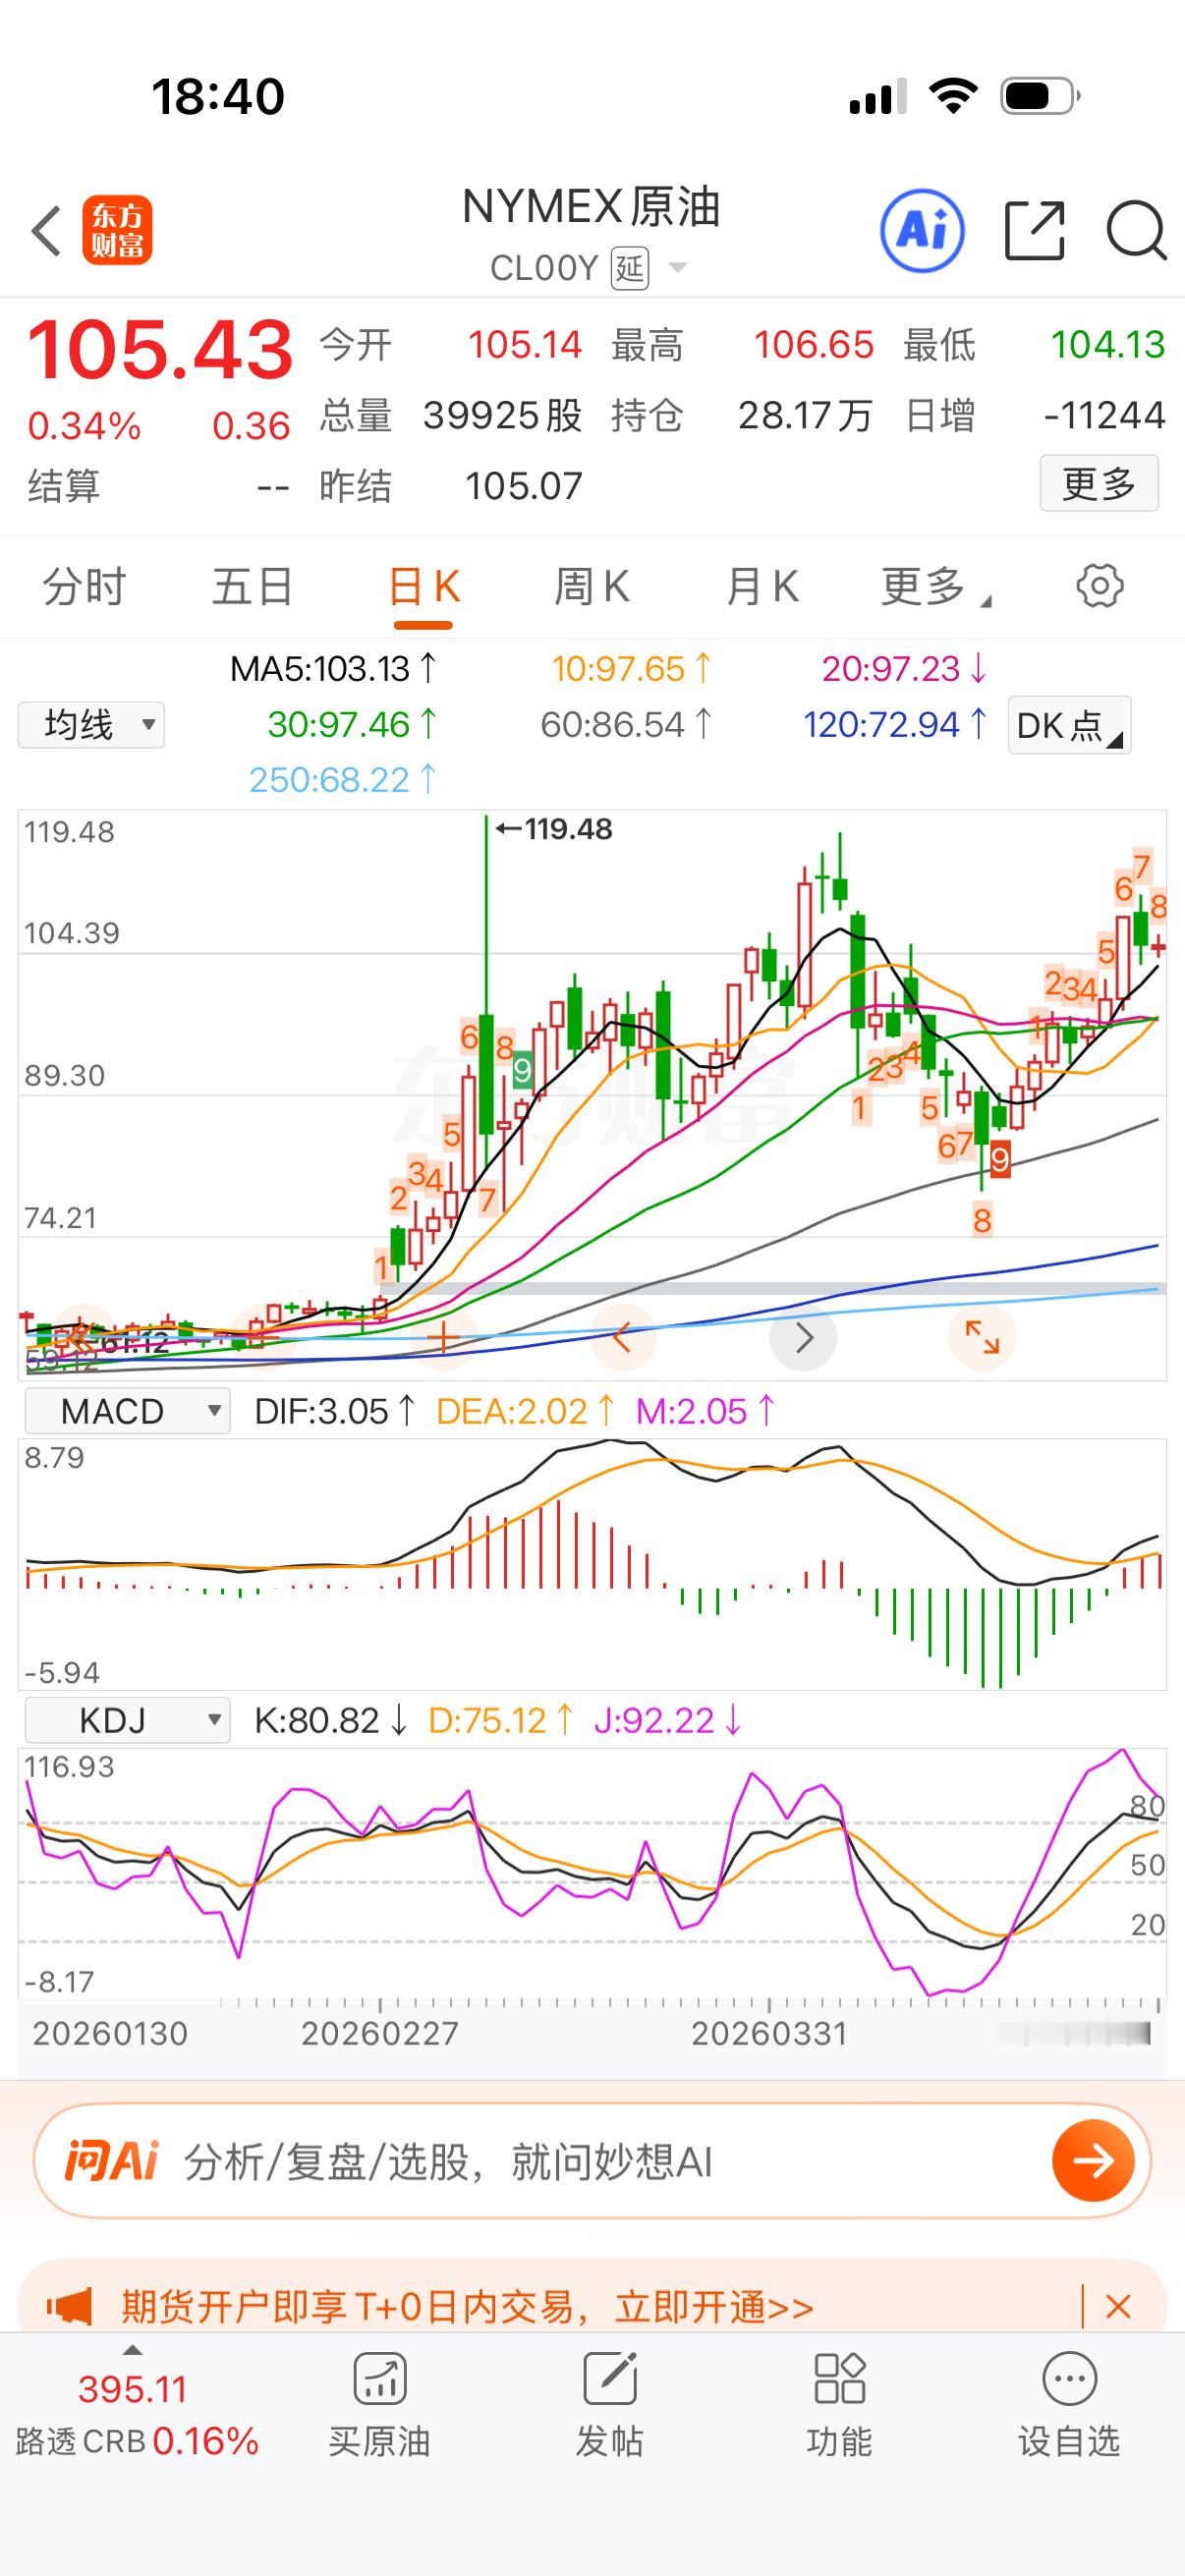Screen dimensions: 1185x2576
Task: Switch to 五日 tab
Action: tap(252, 586)
